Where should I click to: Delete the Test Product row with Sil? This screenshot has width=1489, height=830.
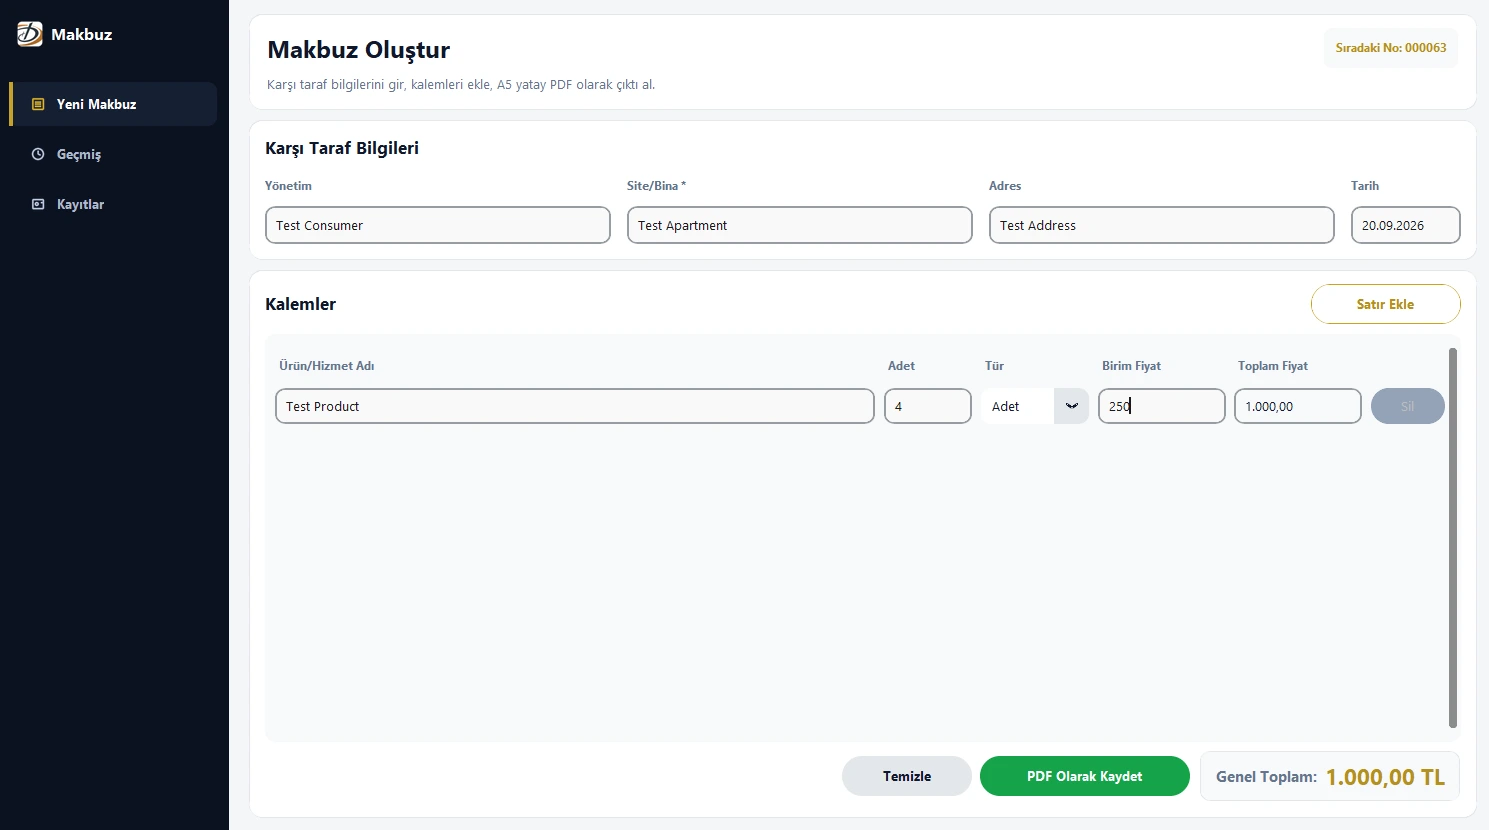1407,406
